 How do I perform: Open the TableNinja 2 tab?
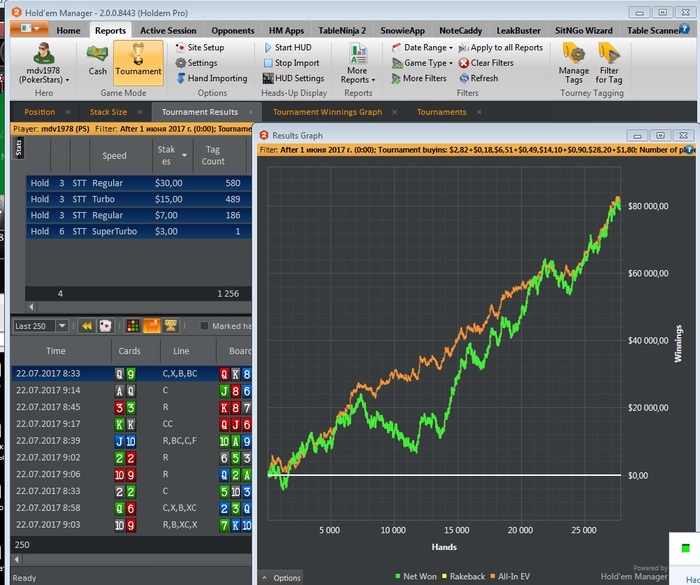342,30
